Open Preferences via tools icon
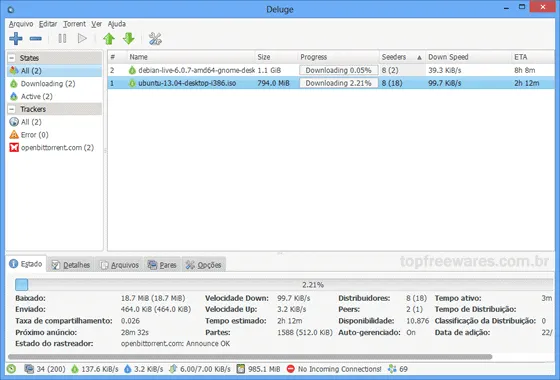560x380 pixels. pos(155,39)
